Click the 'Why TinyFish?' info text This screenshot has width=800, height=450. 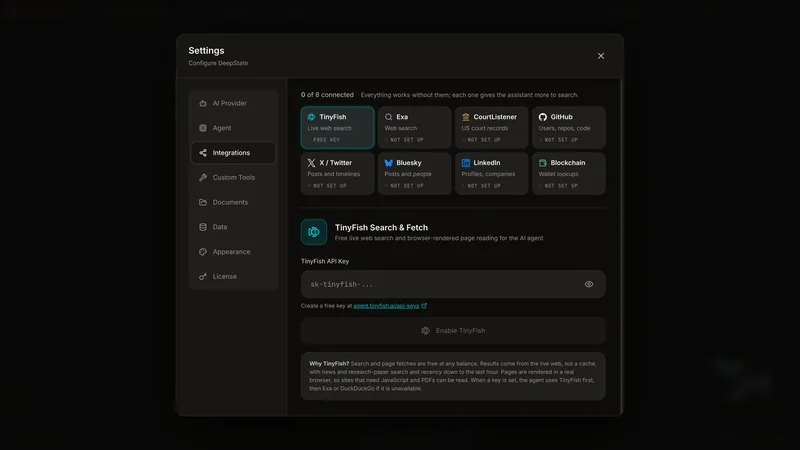point(453,376)
